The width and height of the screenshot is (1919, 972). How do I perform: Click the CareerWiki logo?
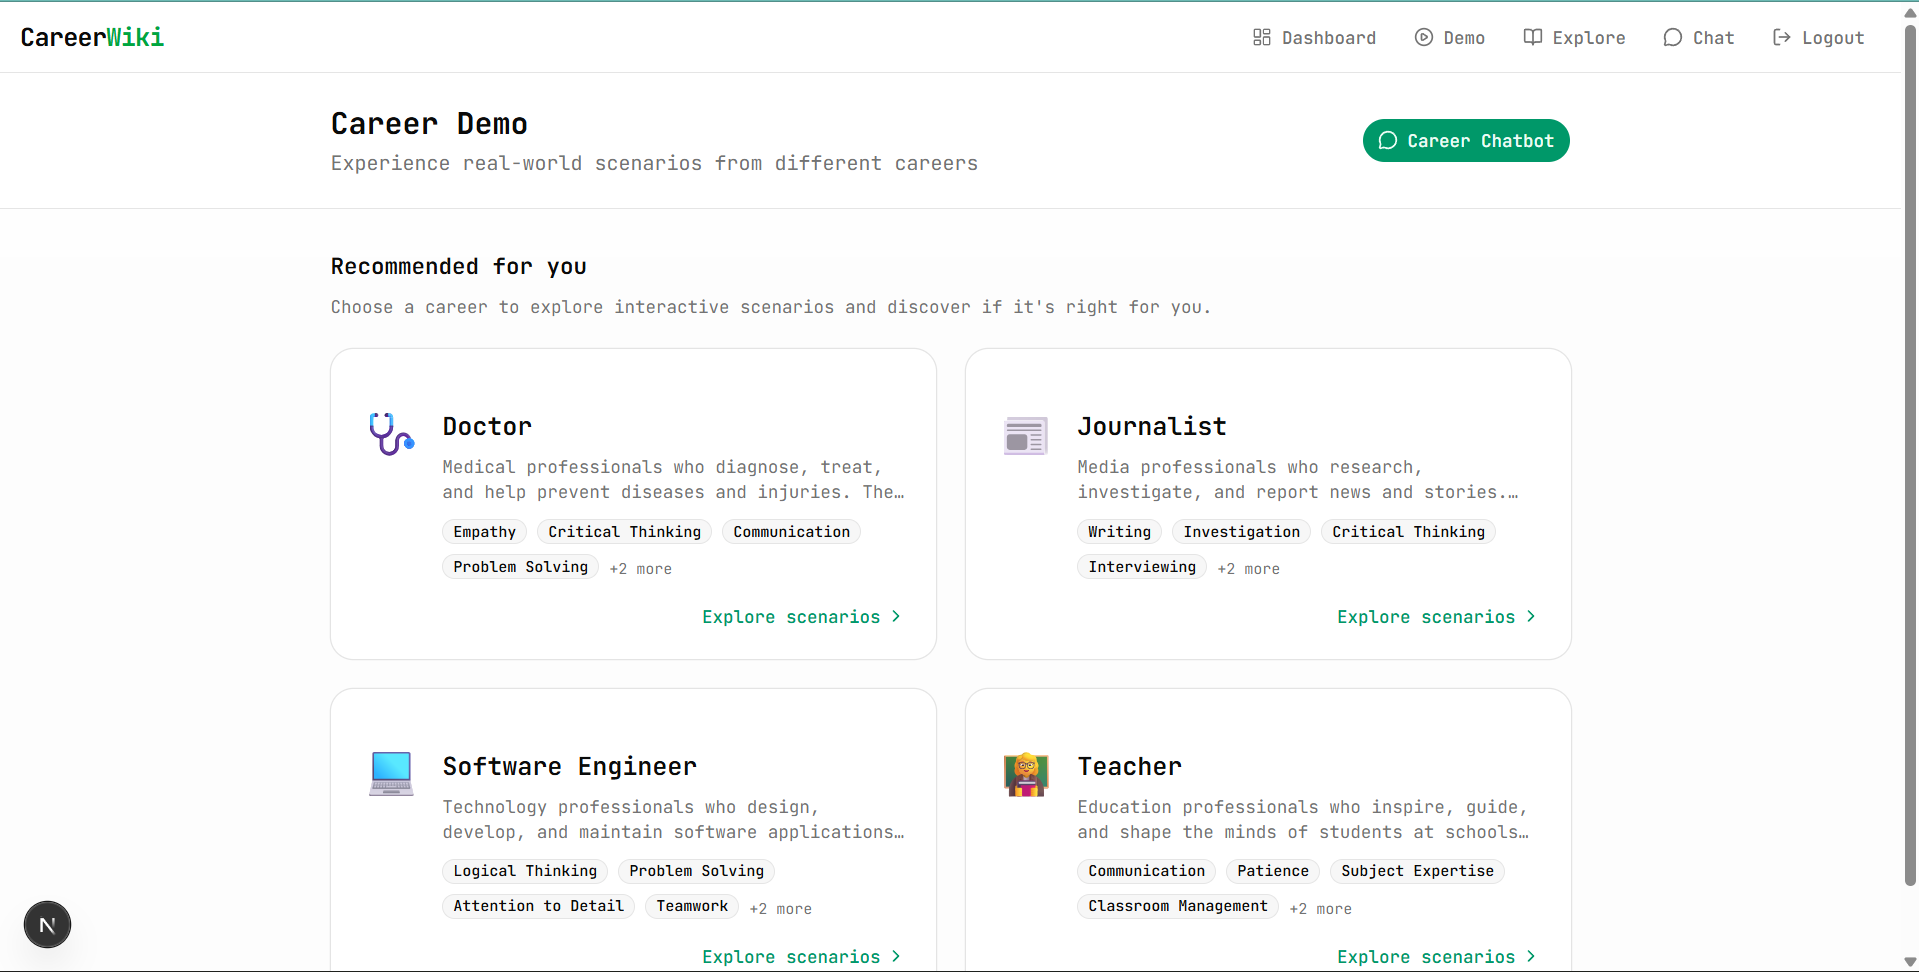[x=92, y=37]
